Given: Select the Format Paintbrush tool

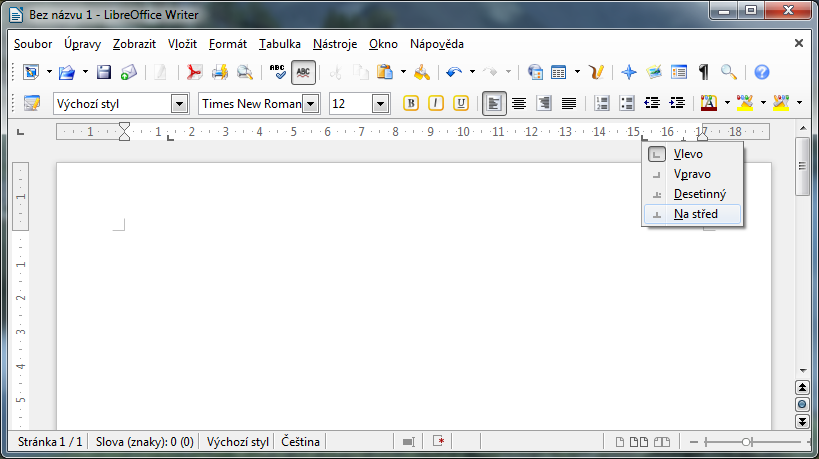Looking at the screenshot, I should pyautogui.click(x=422, y=72).
